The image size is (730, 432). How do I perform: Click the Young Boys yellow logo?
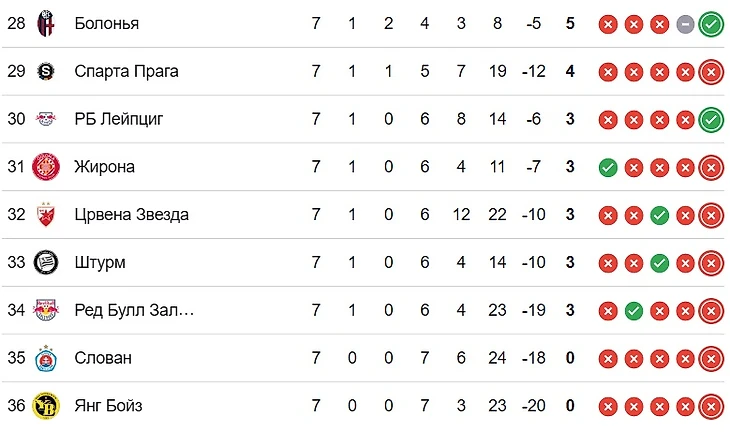[46, 405]
